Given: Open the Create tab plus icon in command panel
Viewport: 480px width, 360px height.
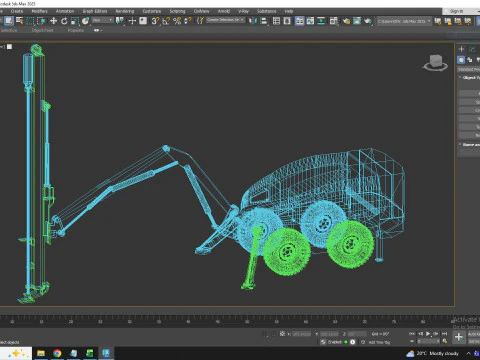Looking at the screenshot, I should pos(461,49).
